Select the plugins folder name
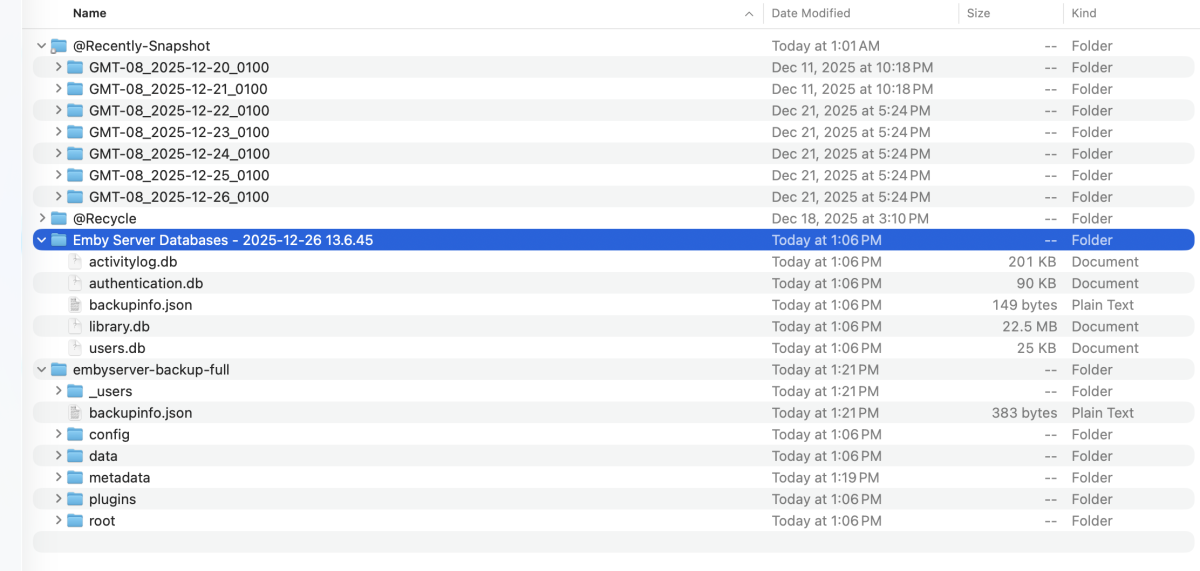The image size is (1200, 571). 112,499
